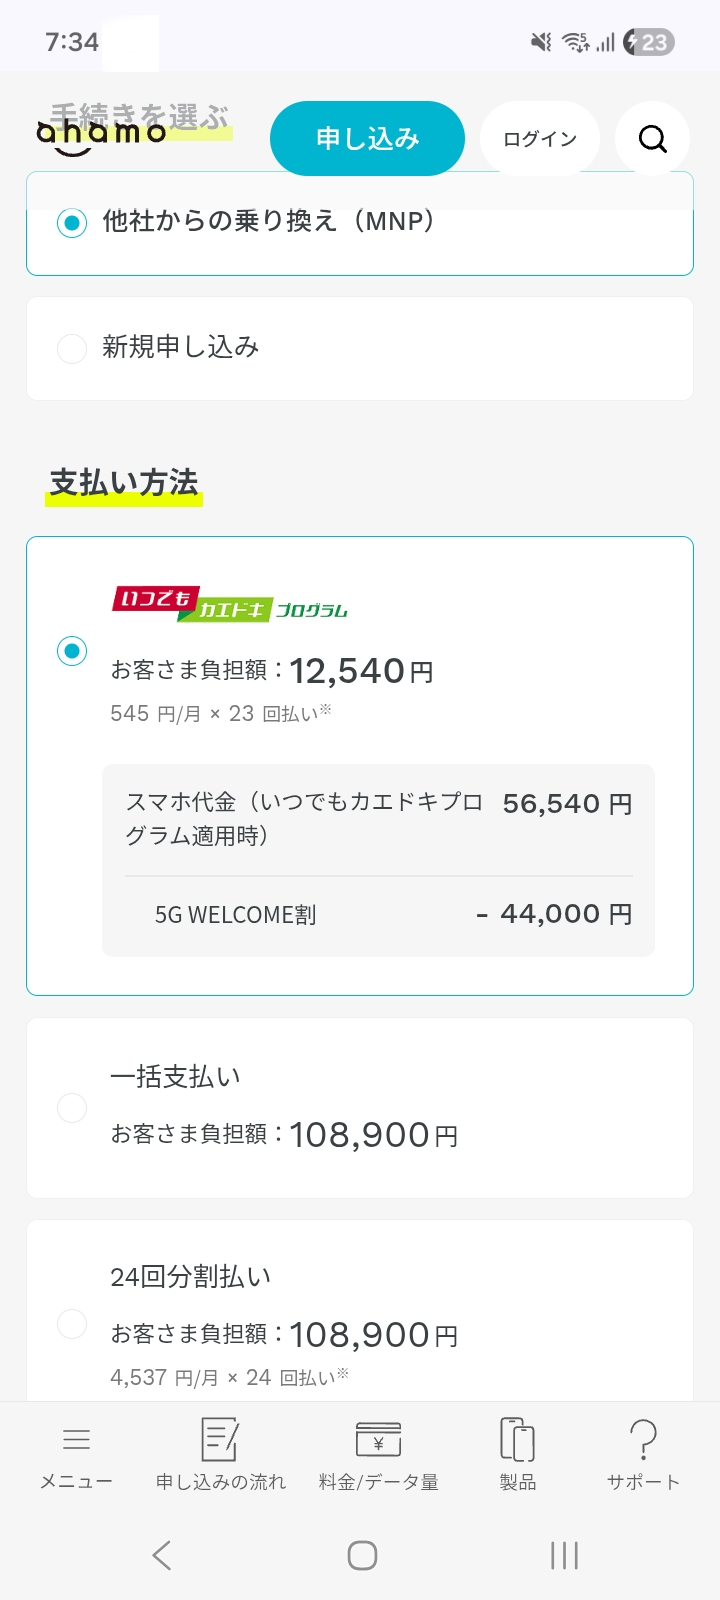The width and height of the screenshot is (720, 1600).
Task: Tap the いつでもカエドキプログラム logo banner
Action: pos(230,604)
